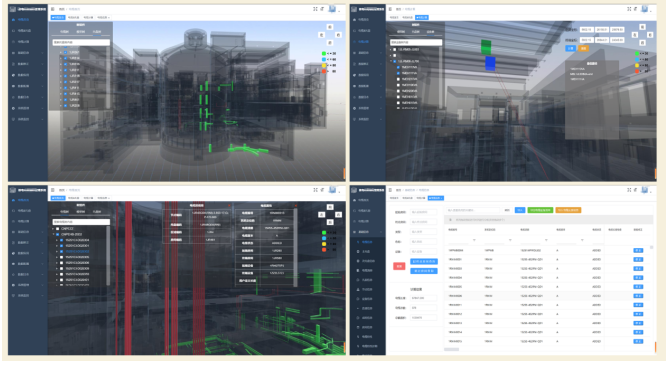Click the right arrow view control in blue-cube scene
The image size is (668, 370).
[650, 35]
